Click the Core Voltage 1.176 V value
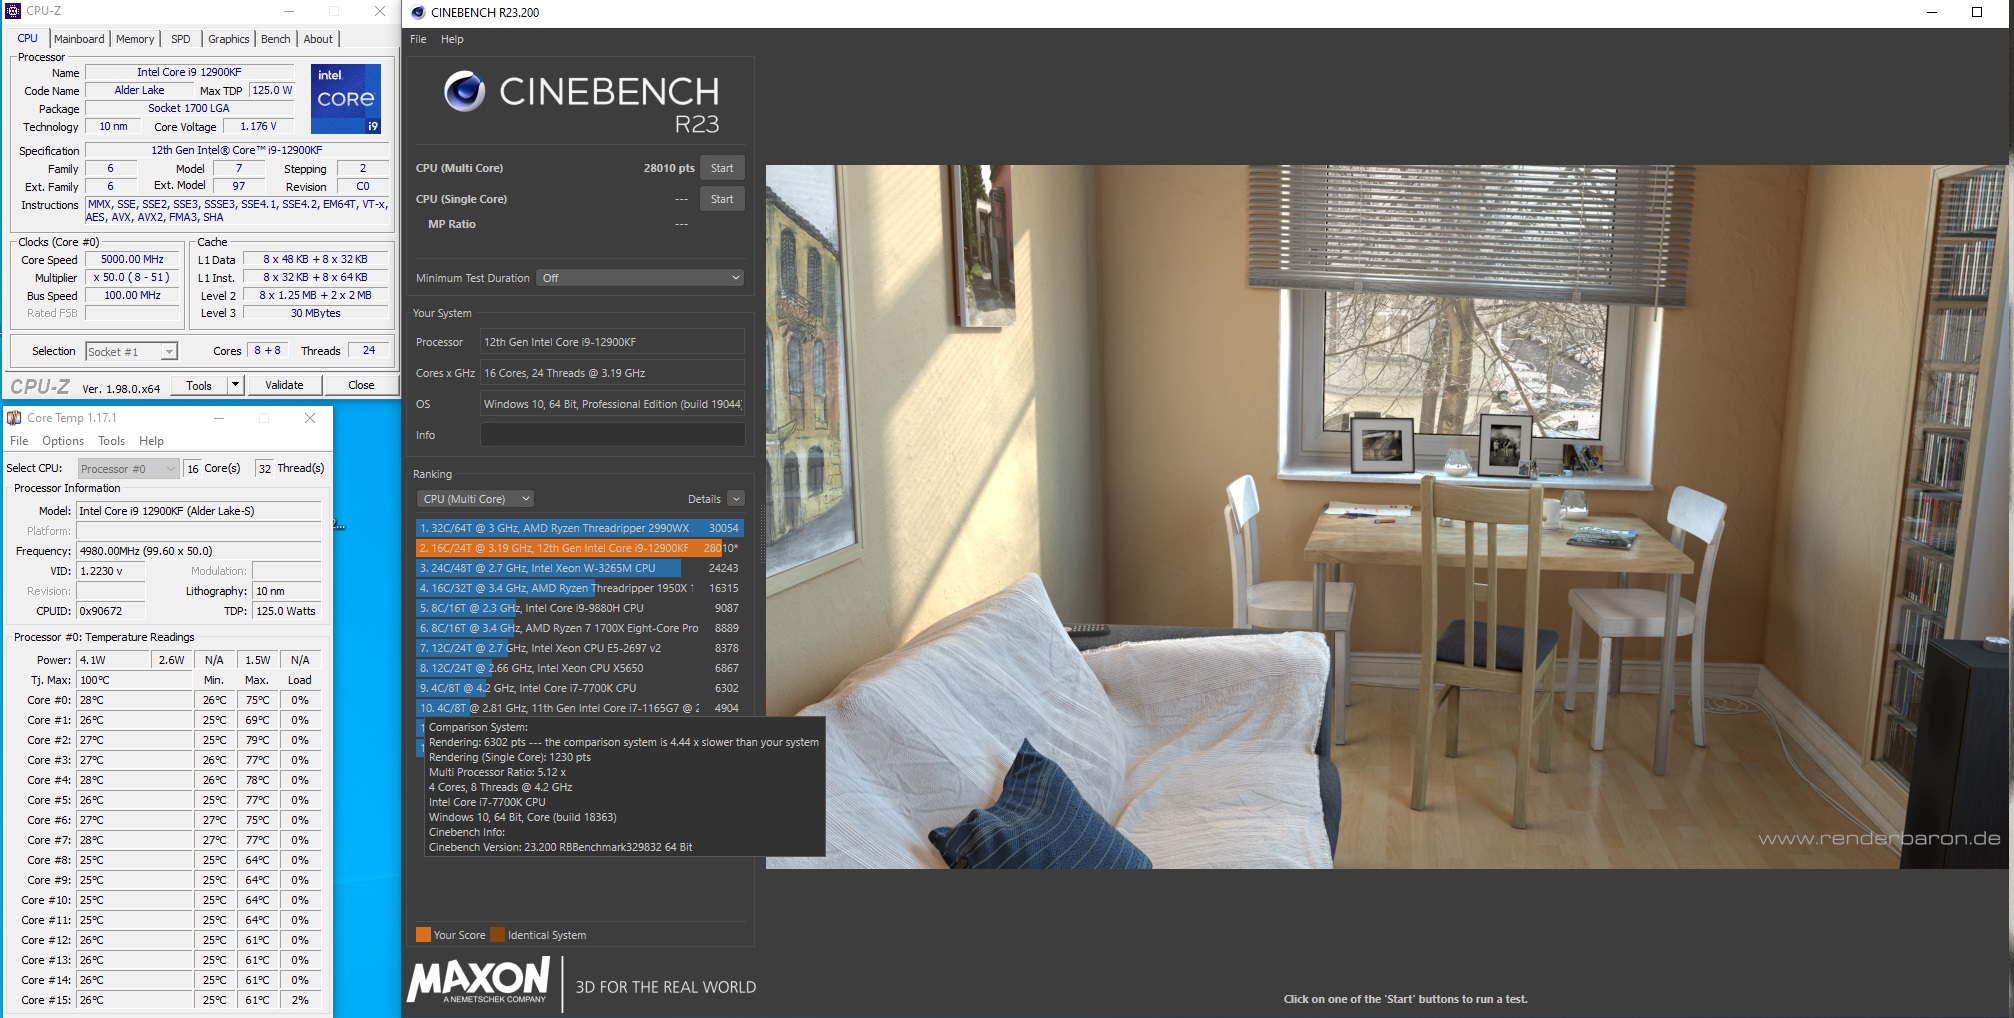Viewport: 2014px width, 1018px height. click(x=259, y=126)
